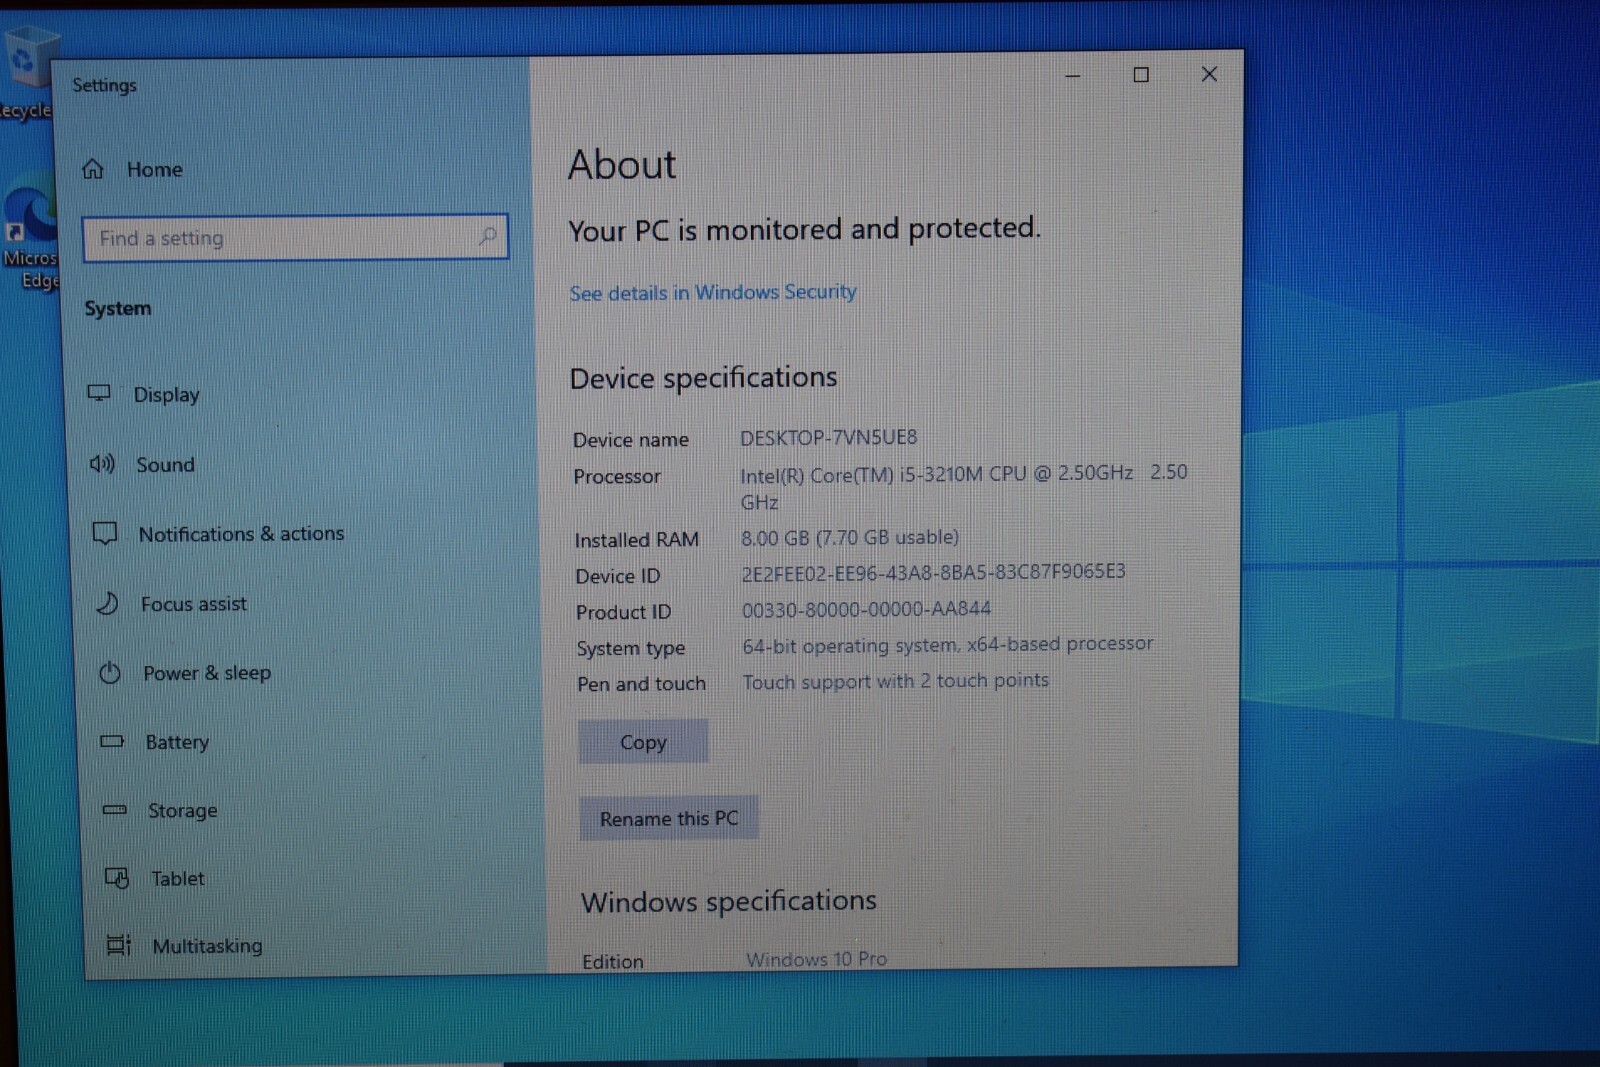
Task: Click the System section label in sidebar
Action: [118, 308]
